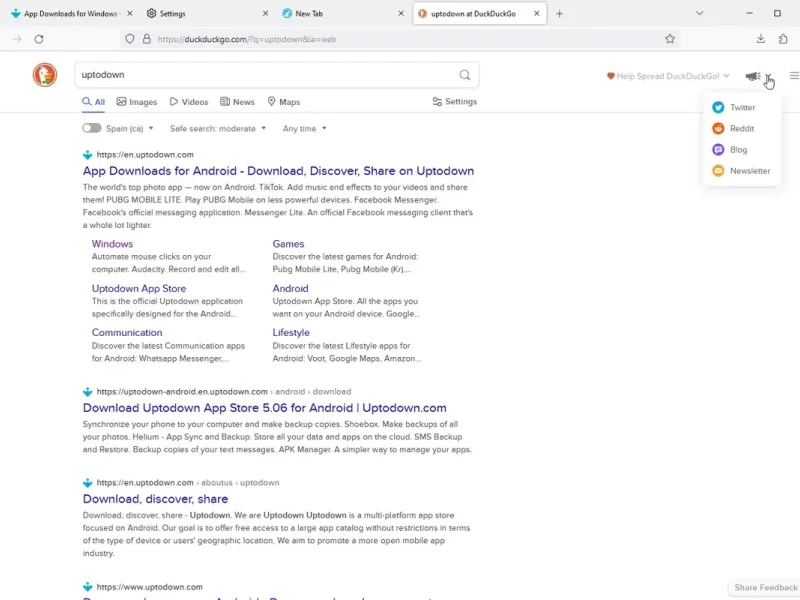Click the https://www.uptodown.com result URL
The image size is (800, 600).
click(149, 587)
